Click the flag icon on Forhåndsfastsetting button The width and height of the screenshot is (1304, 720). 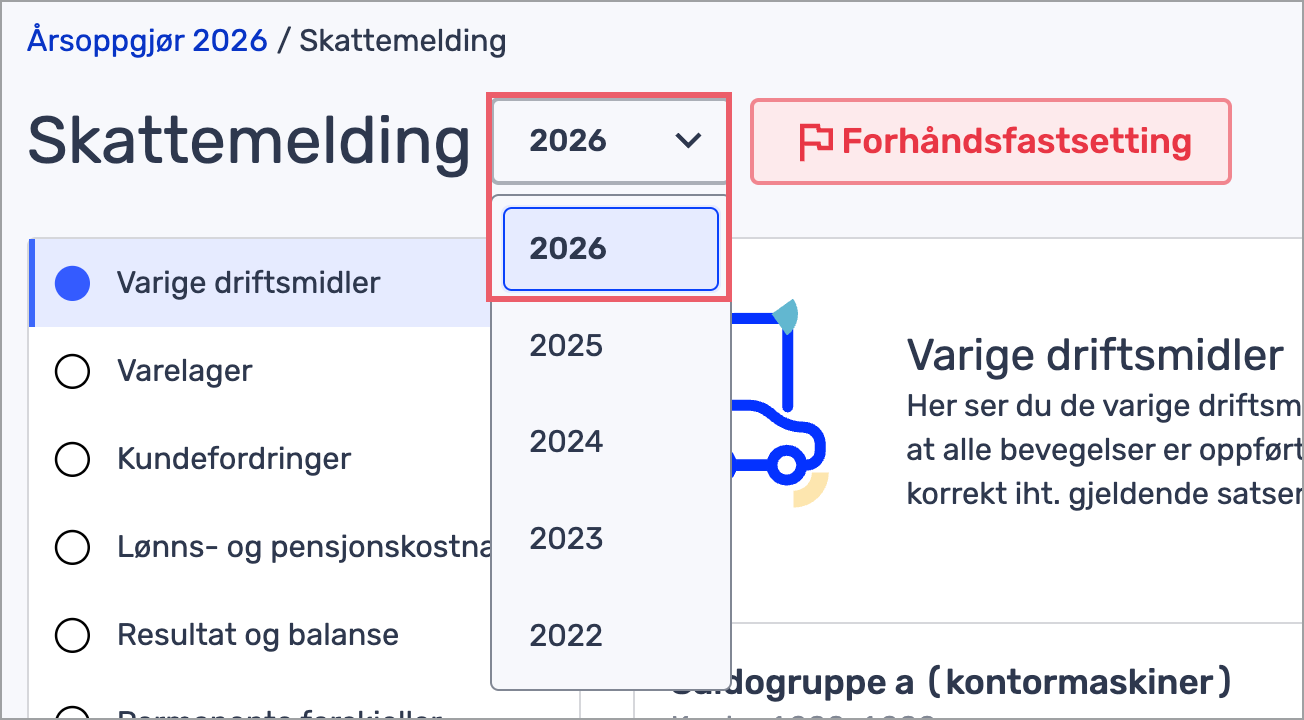click(816, 141)
